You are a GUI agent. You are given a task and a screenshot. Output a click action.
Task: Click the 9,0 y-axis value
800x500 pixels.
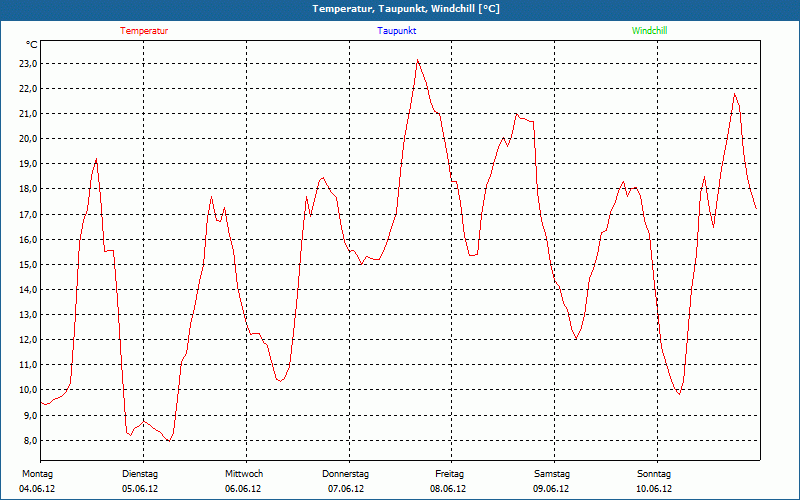pyautogui.click(x=30, y=415)
